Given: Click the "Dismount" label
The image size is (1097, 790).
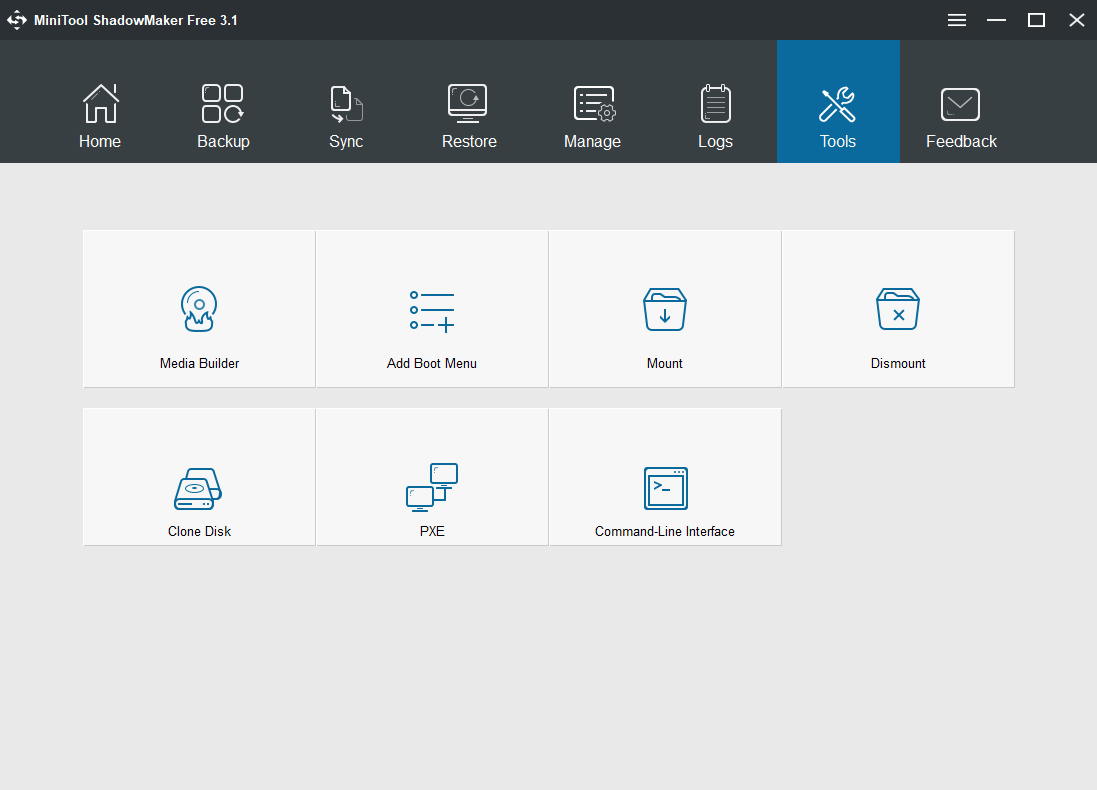Looking at the screenshot, I should pos(898,363).
